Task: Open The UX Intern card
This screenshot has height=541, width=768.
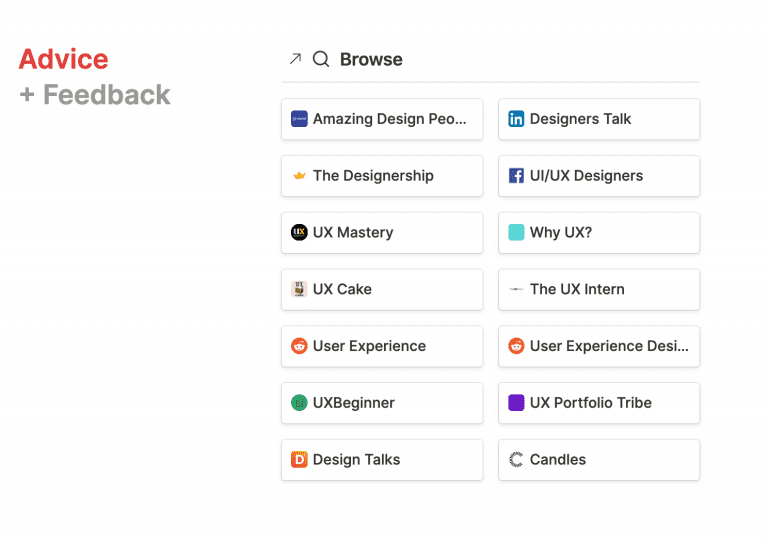Action: (599, 289)
